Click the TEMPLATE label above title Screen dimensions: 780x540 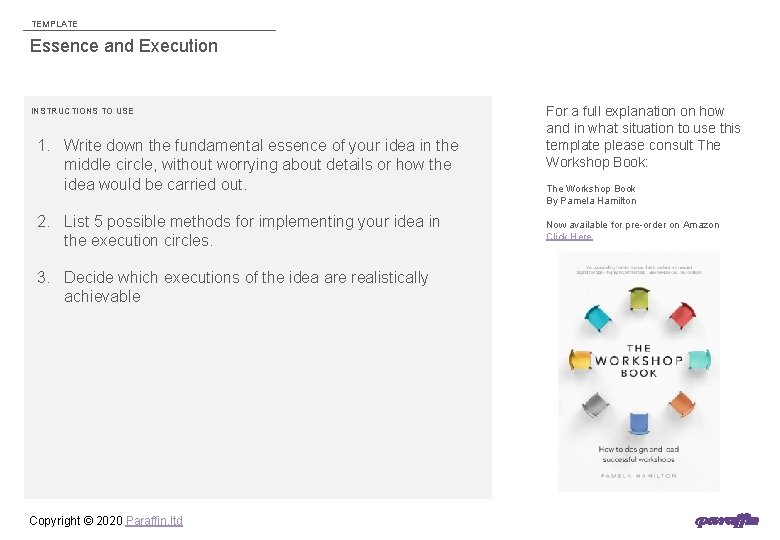[54, 24]
